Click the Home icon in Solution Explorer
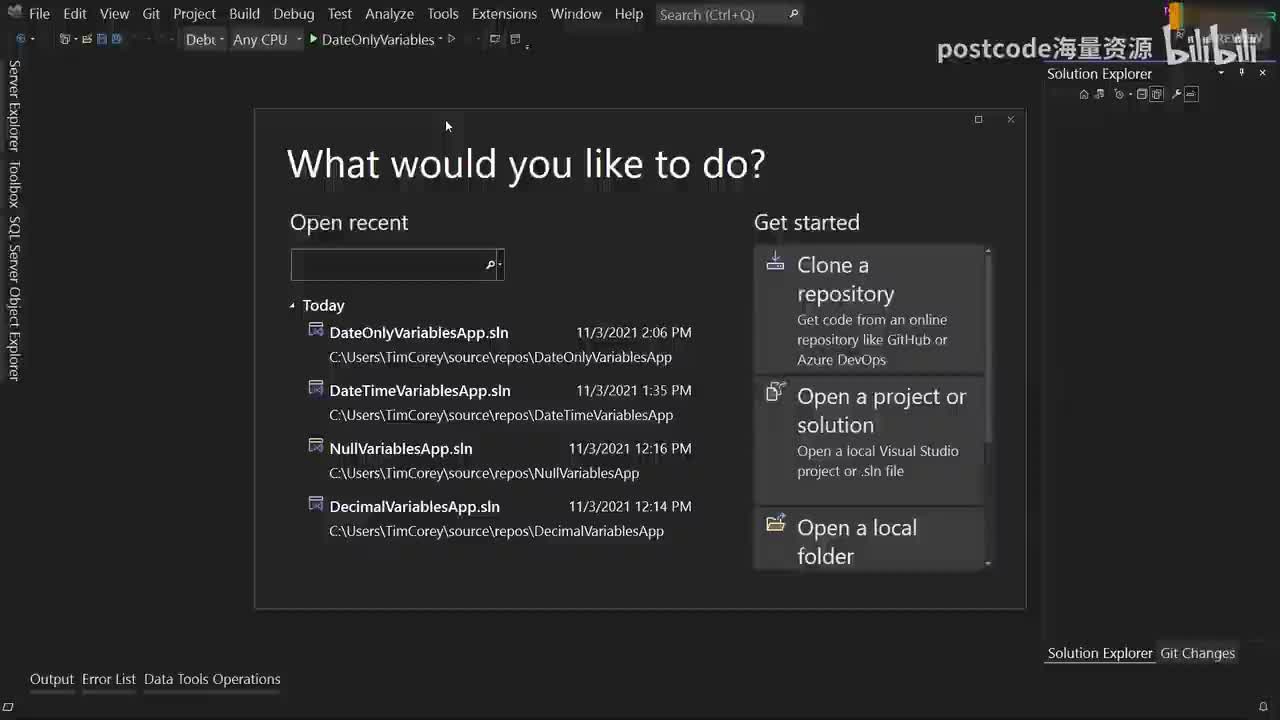The height and width of the screenshot is (720, 1280). 1084,94
